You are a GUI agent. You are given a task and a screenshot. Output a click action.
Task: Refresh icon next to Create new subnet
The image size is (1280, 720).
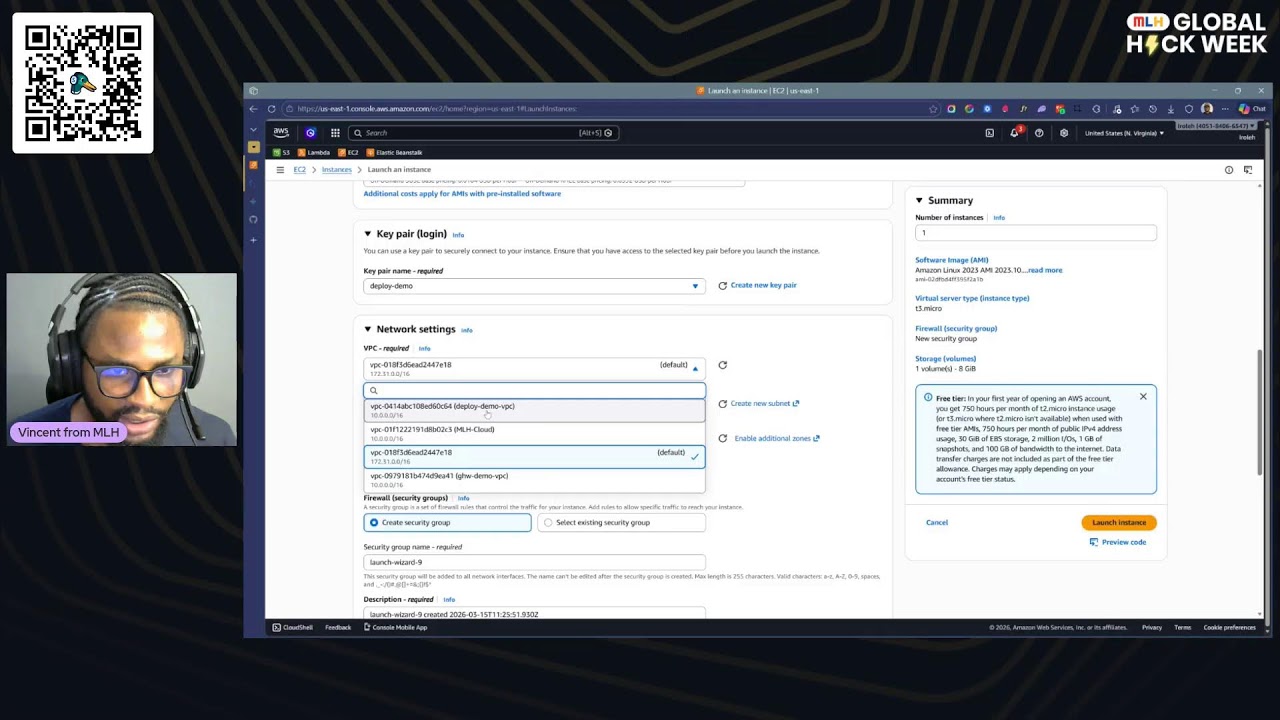pos(722,404)
